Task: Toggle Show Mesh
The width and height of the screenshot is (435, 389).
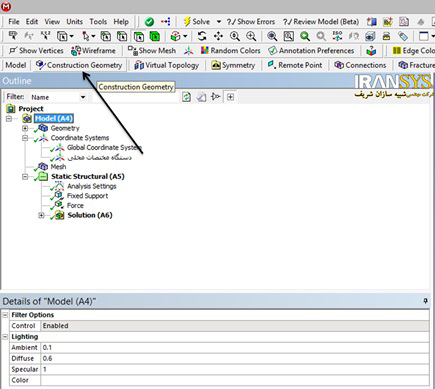Action: click(152, 51)
